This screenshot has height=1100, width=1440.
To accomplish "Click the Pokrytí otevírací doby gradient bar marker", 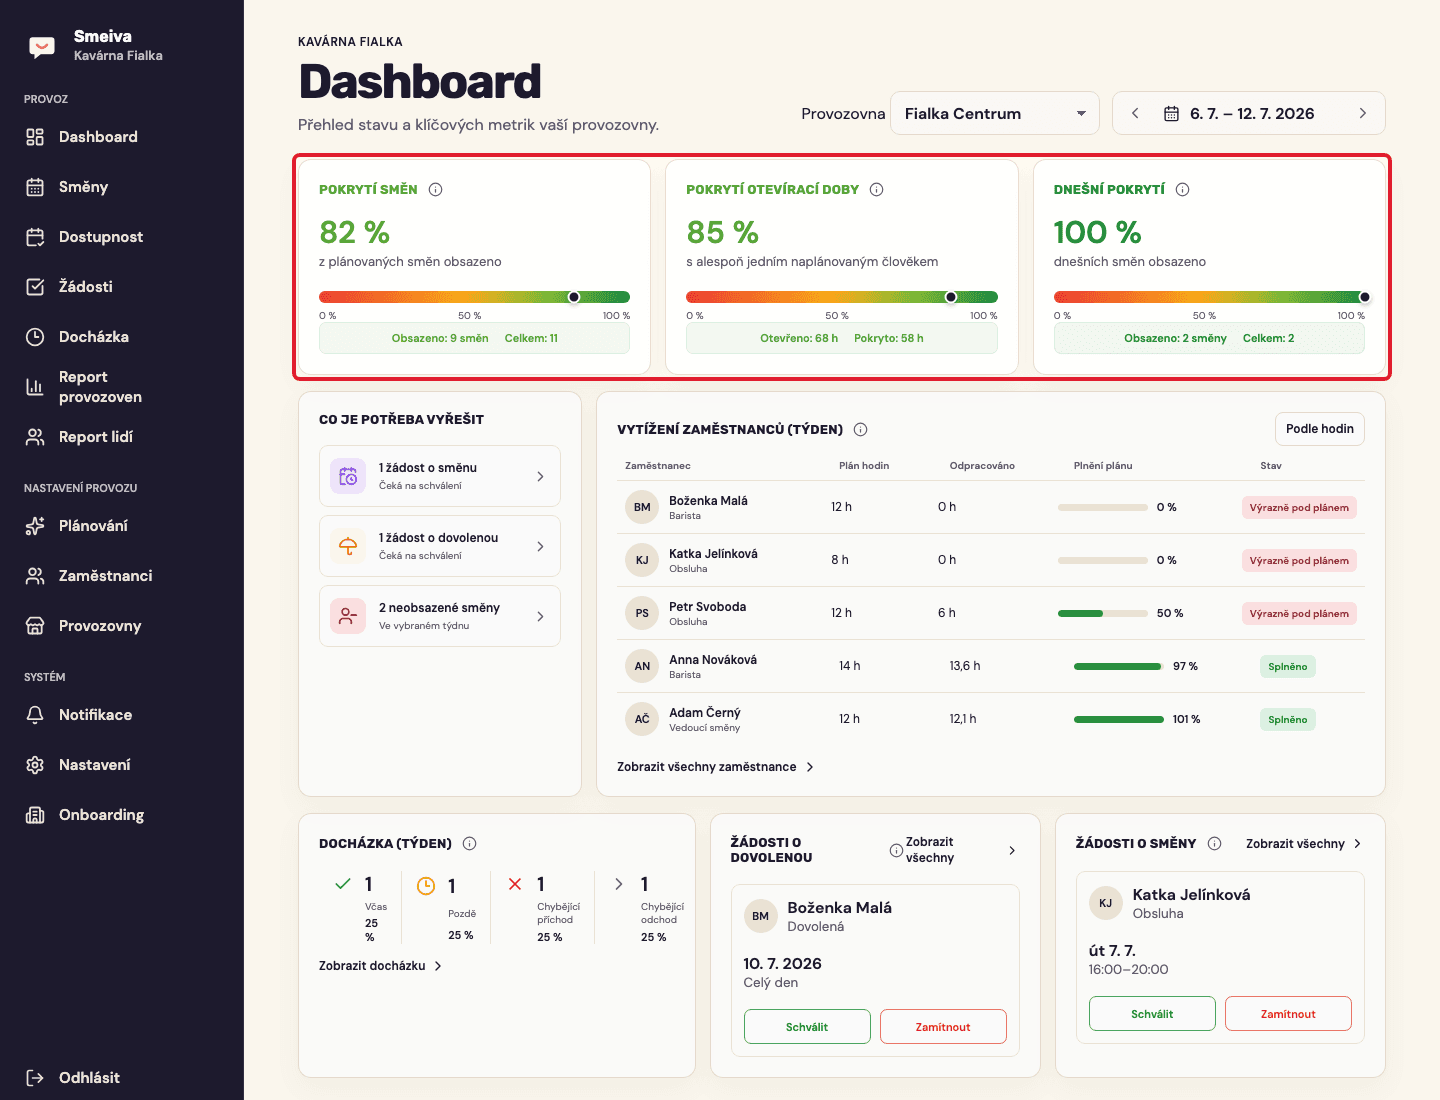I will click(951, 297).
